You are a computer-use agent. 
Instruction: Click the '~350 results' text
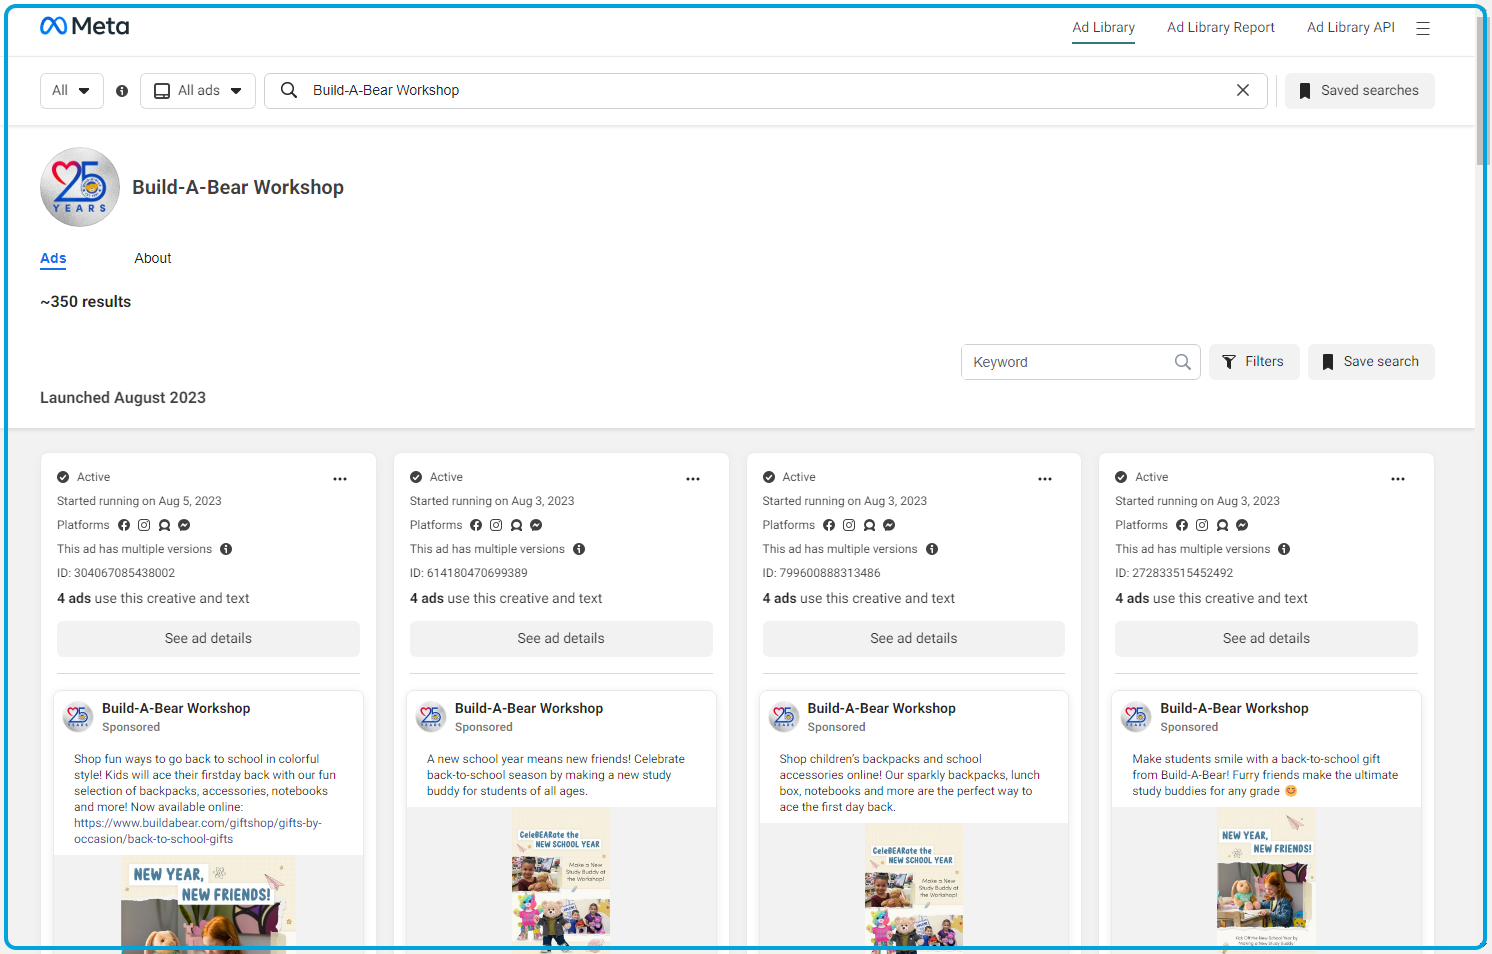pos(85,302)
